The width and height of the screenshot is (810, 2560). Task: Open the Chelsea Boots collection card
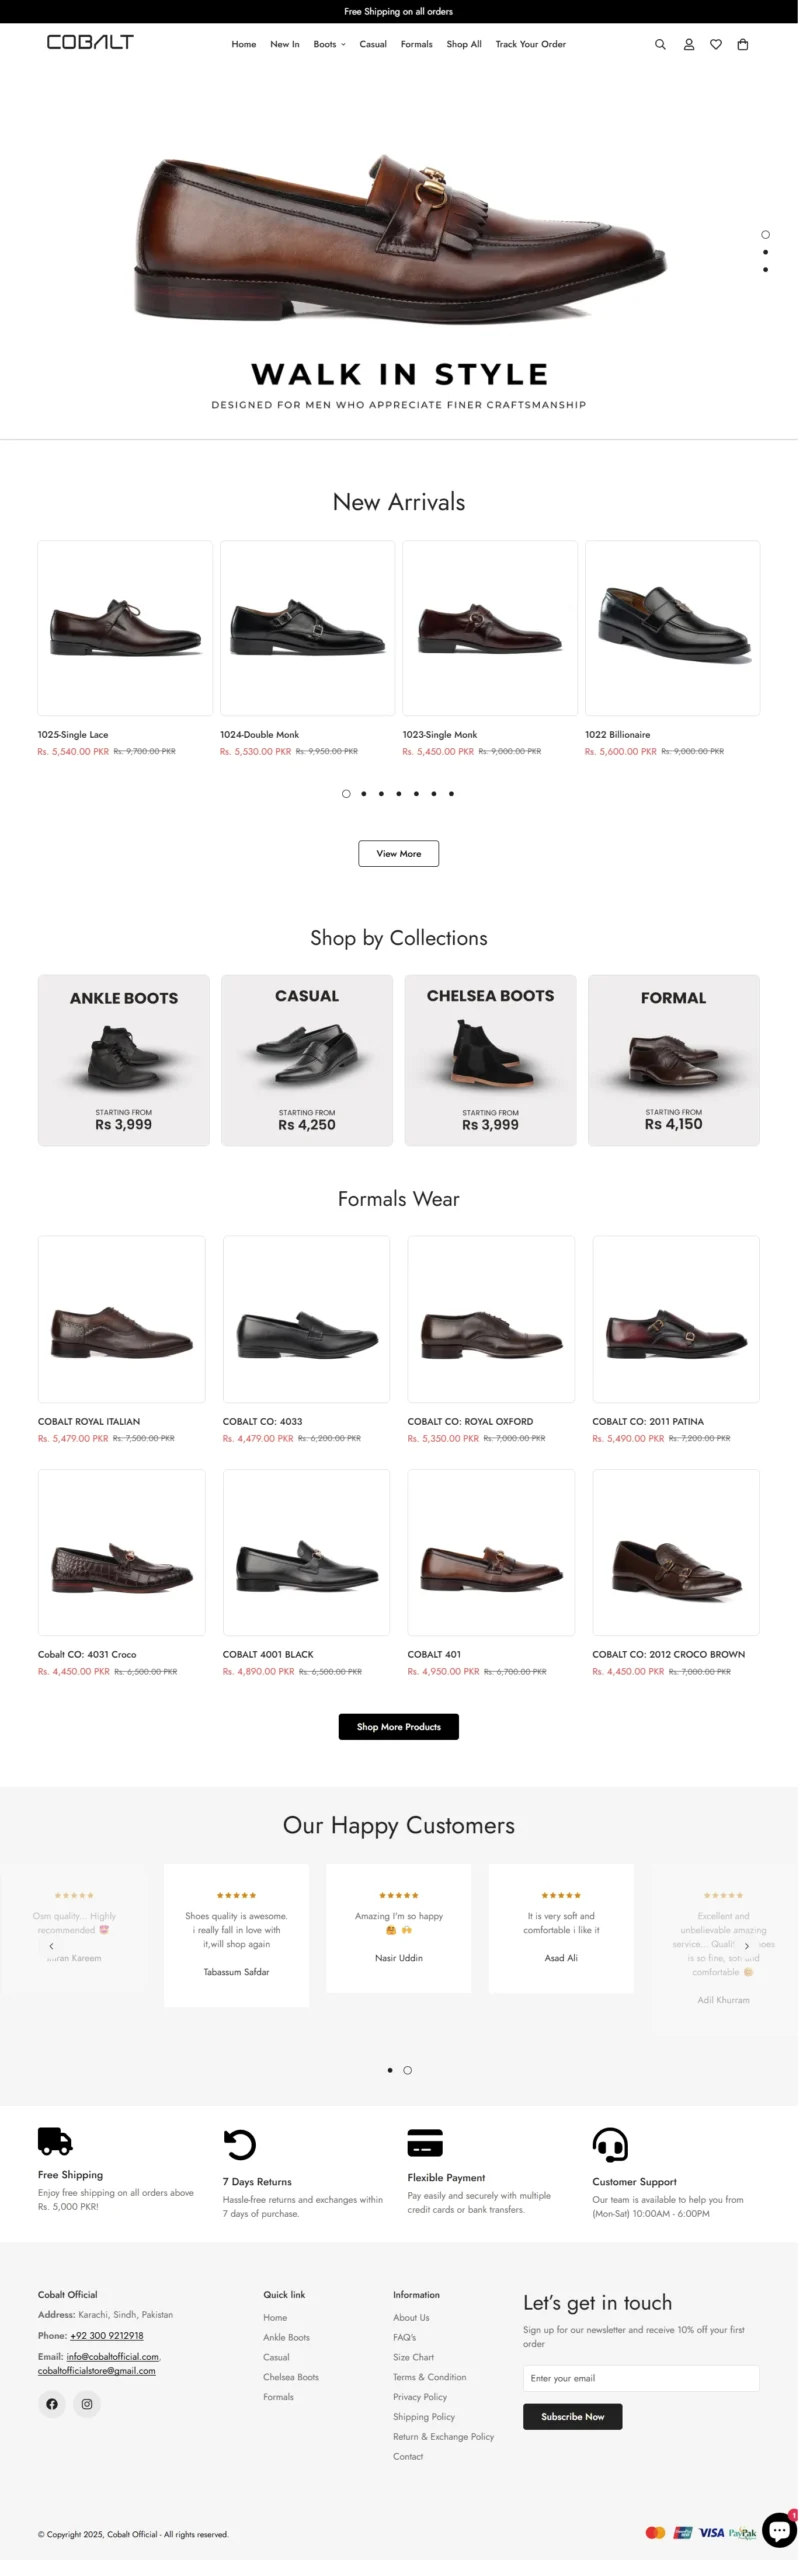(490, 1060)
